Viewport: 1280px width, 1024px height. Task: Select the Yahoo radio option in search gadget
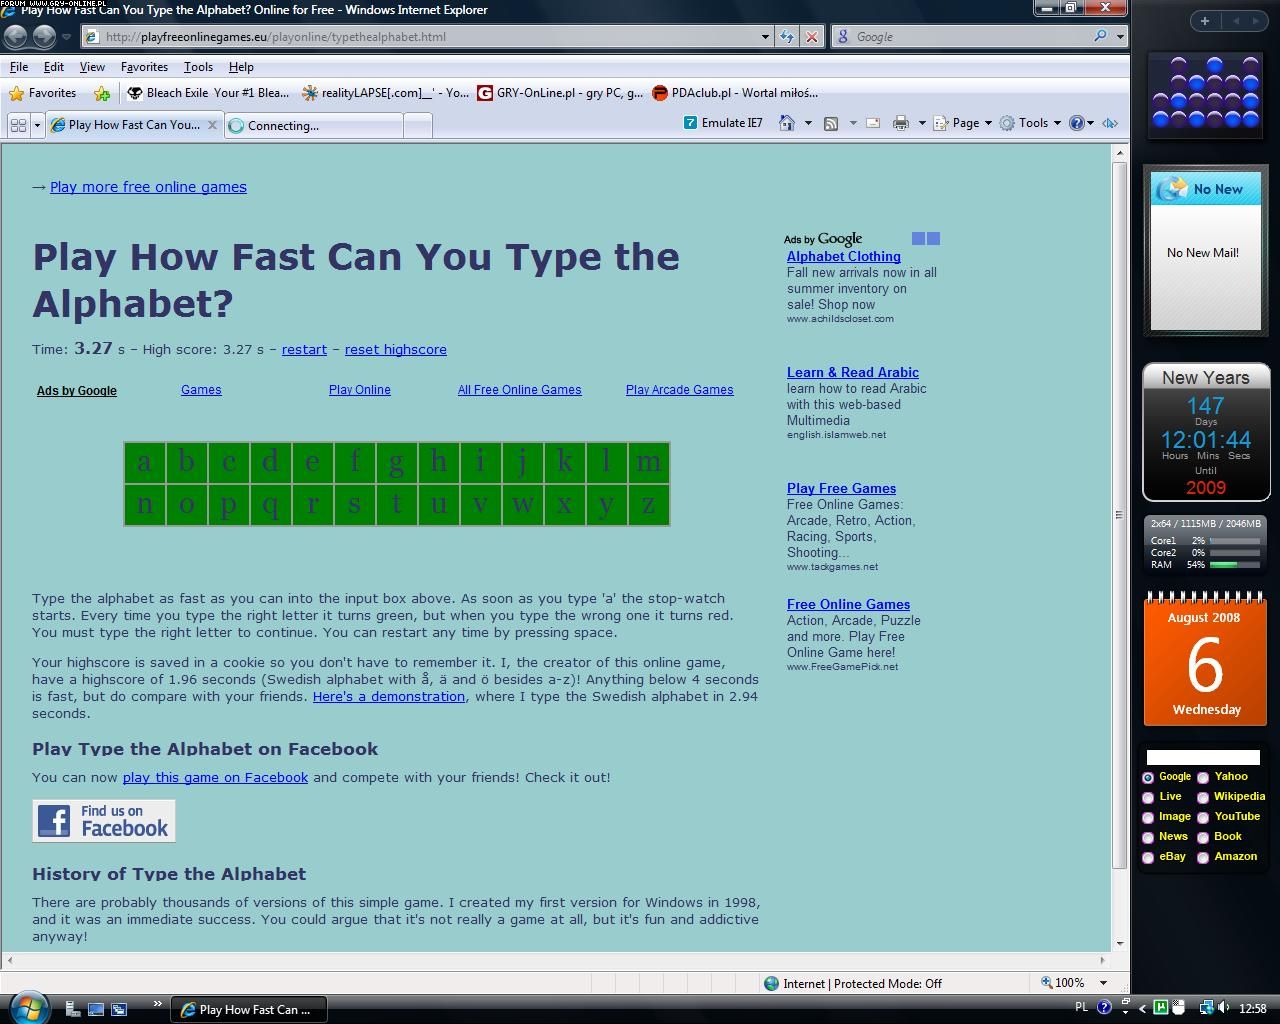click(x=1203, y=777)
